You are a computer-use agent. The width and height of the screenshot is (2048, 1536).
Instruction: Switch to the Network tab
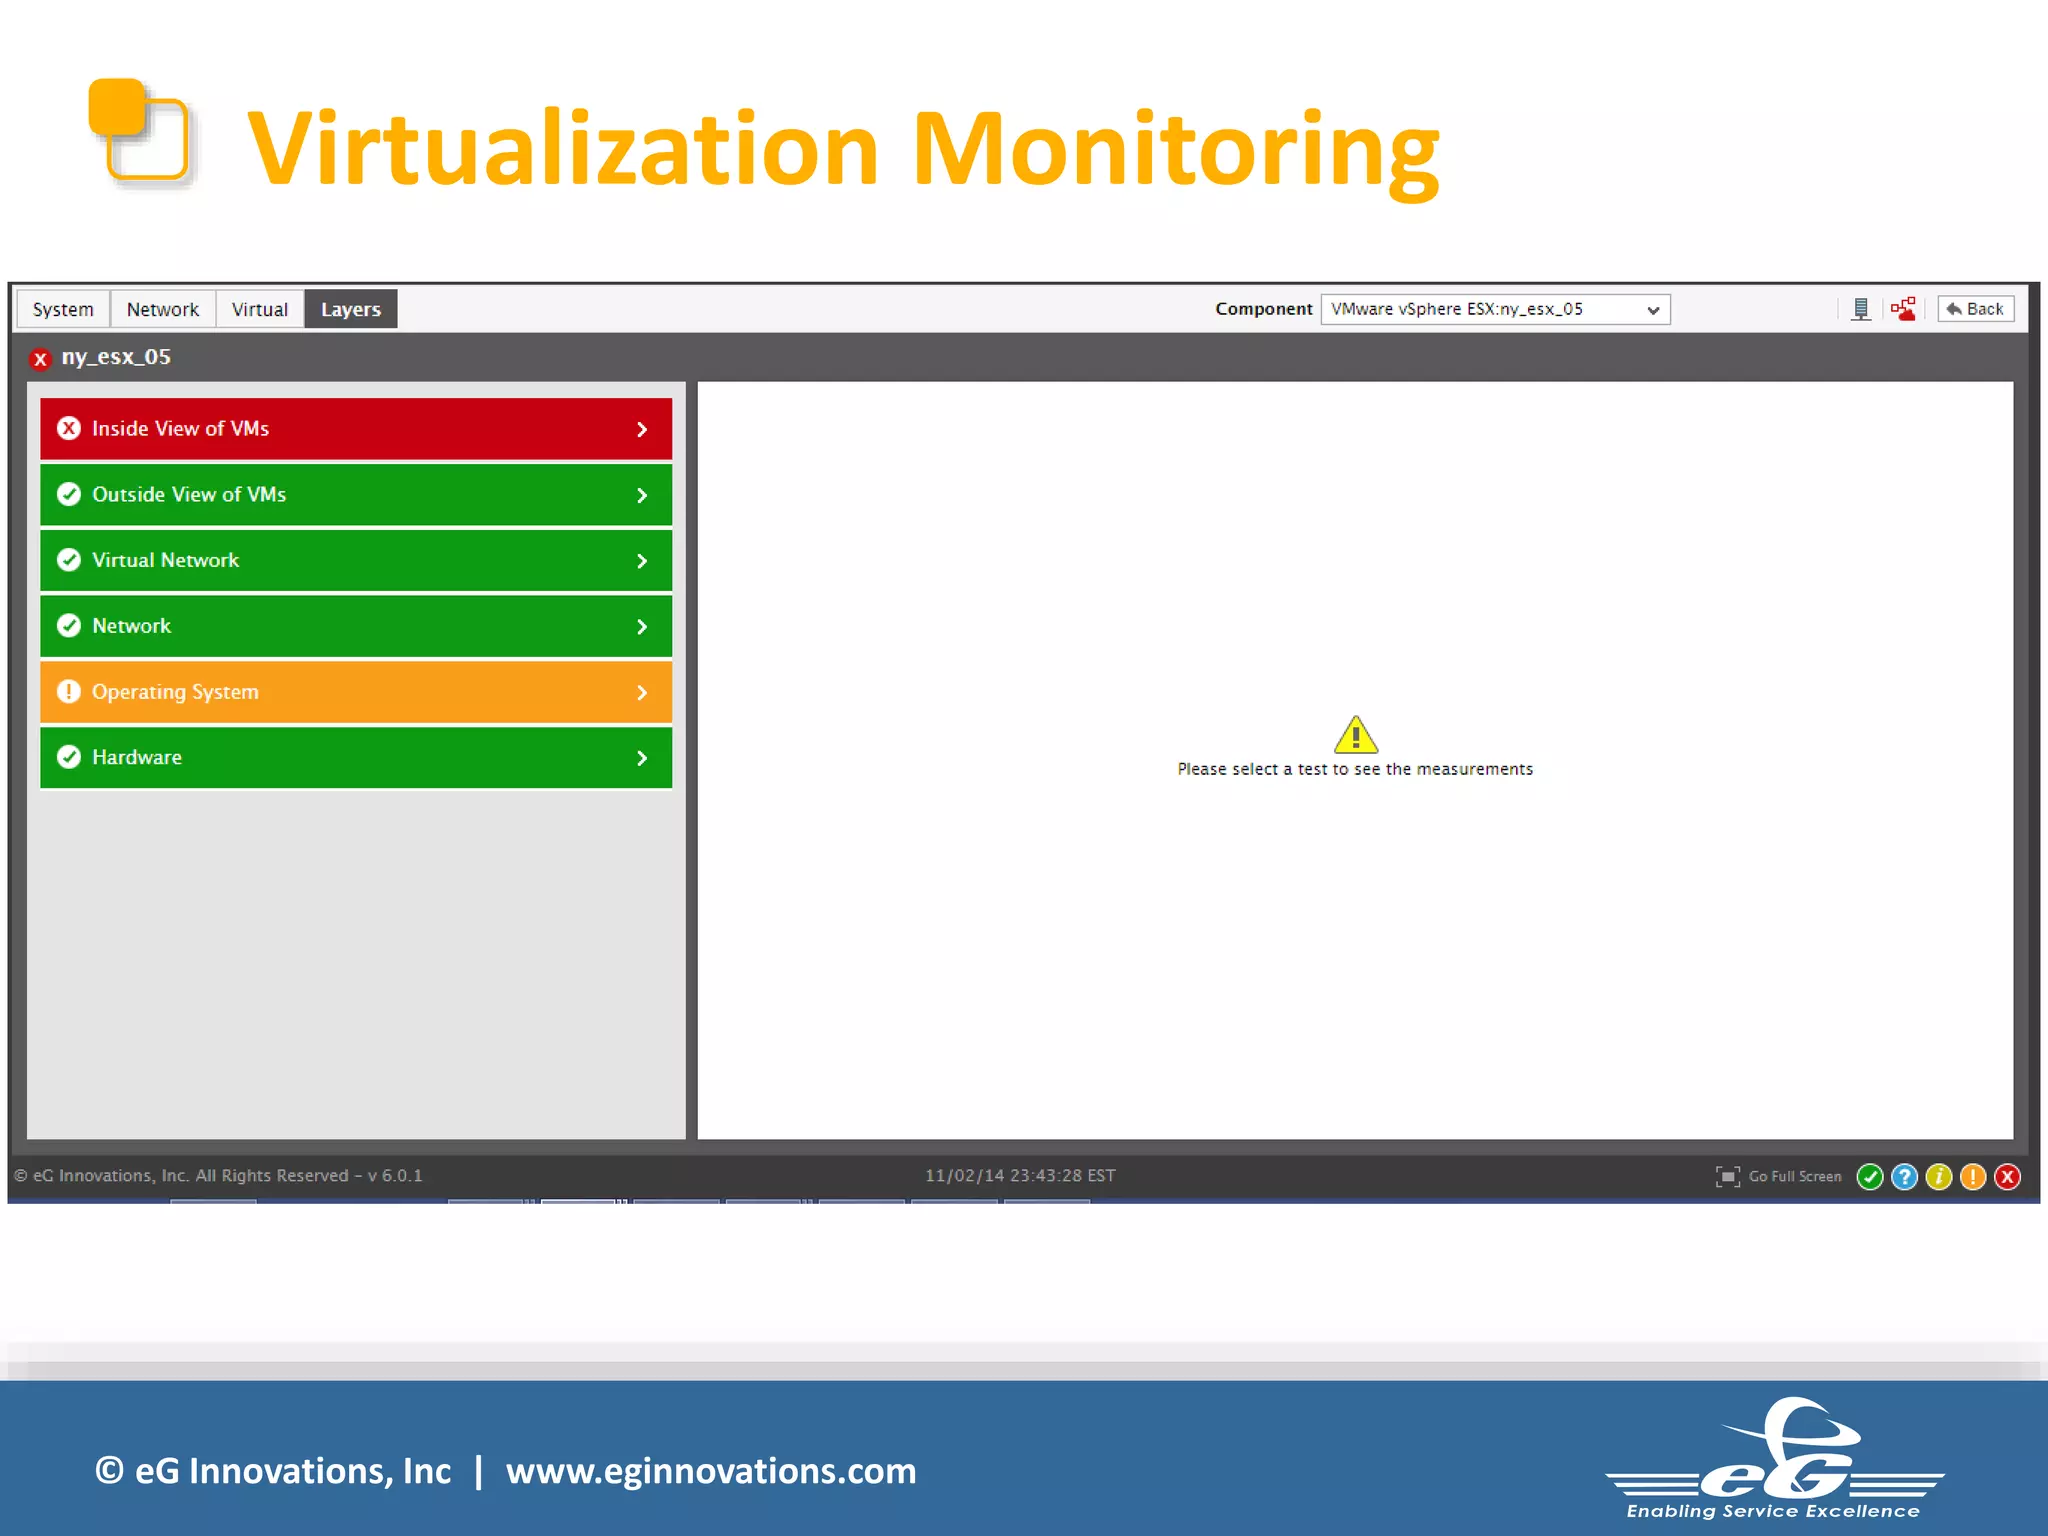pos(163,309)
